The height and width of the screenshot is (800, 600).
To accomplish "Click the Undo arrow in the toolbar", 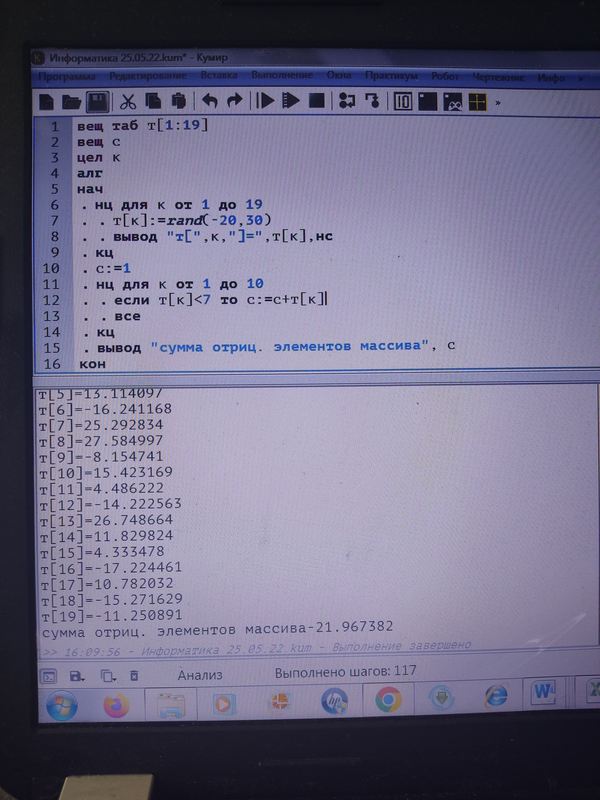I will pyautogui.click(x=209, y=101).
